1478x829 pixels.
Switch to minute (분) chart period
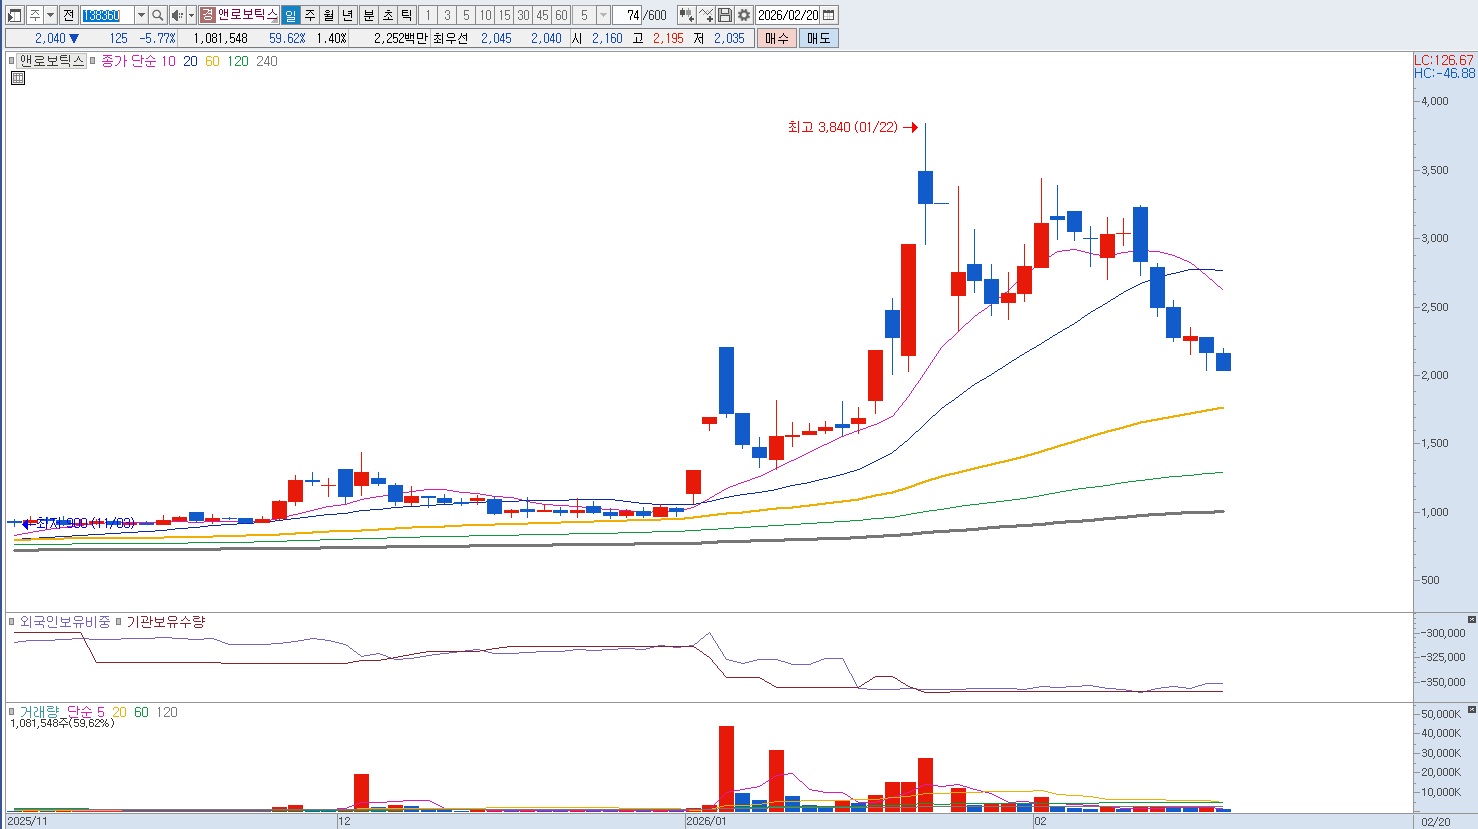coord(368,15)
